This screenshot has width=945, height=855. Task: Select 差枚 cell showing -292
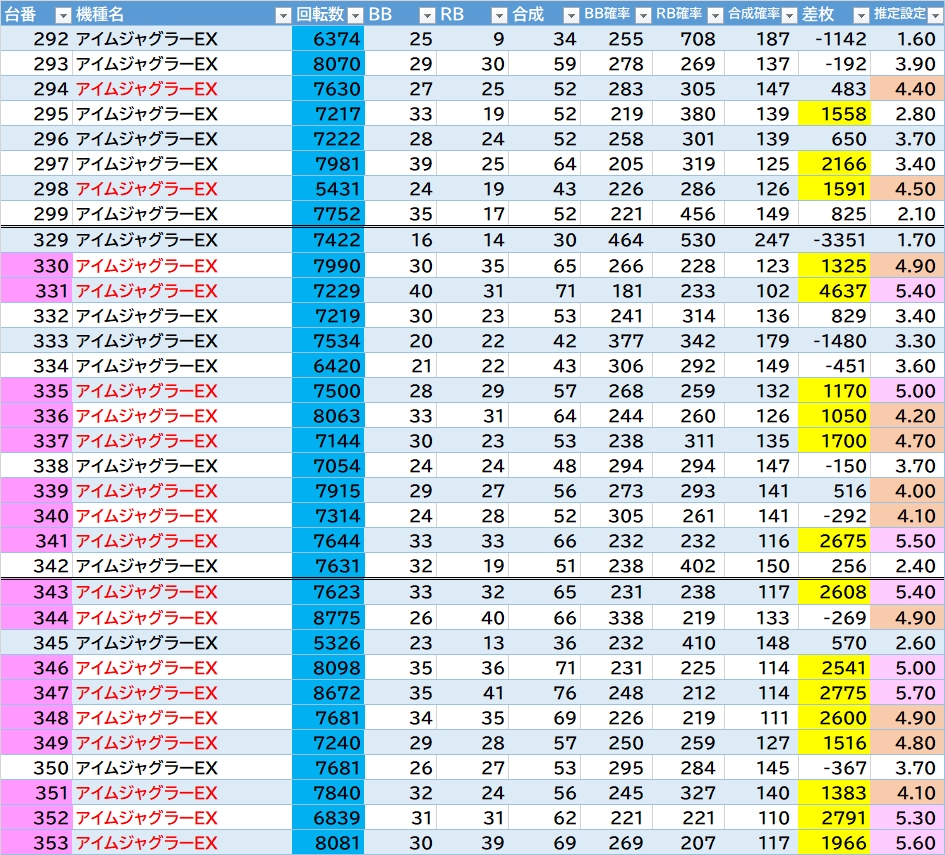click(835, 516)
